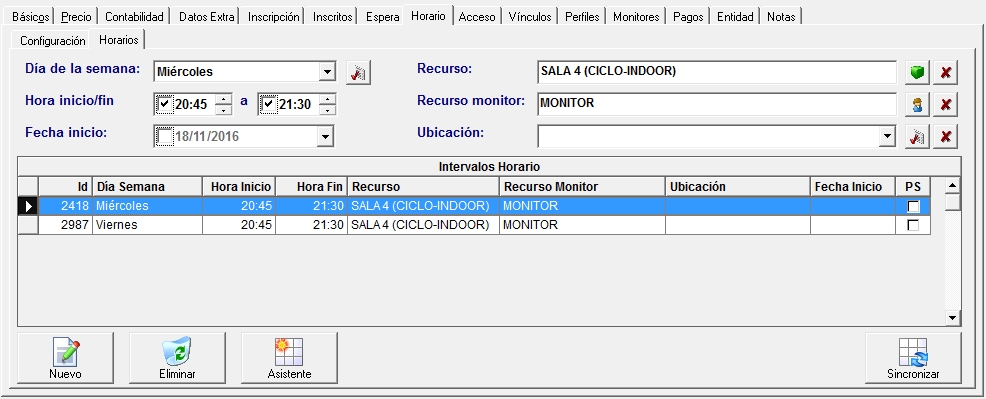The height and width of the screenshot is (399, 986).
Task: Click the Día Semana column header
Action: 147,187
